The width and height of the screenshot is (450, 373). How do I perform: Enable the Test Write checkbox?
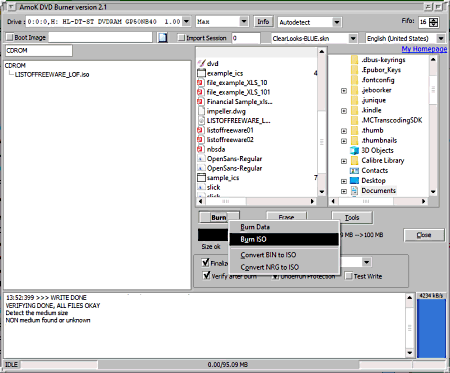click(x=349, y=276)
